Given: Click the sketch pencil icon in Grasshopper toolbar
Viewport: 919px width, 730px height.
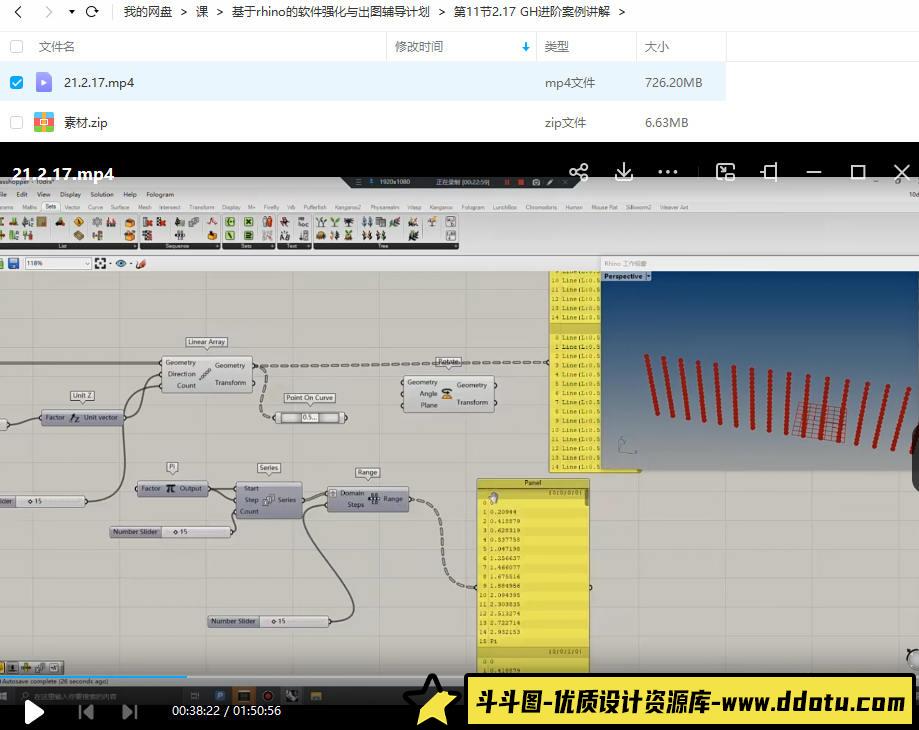Looking at the screenshot, I should point(141,264).
